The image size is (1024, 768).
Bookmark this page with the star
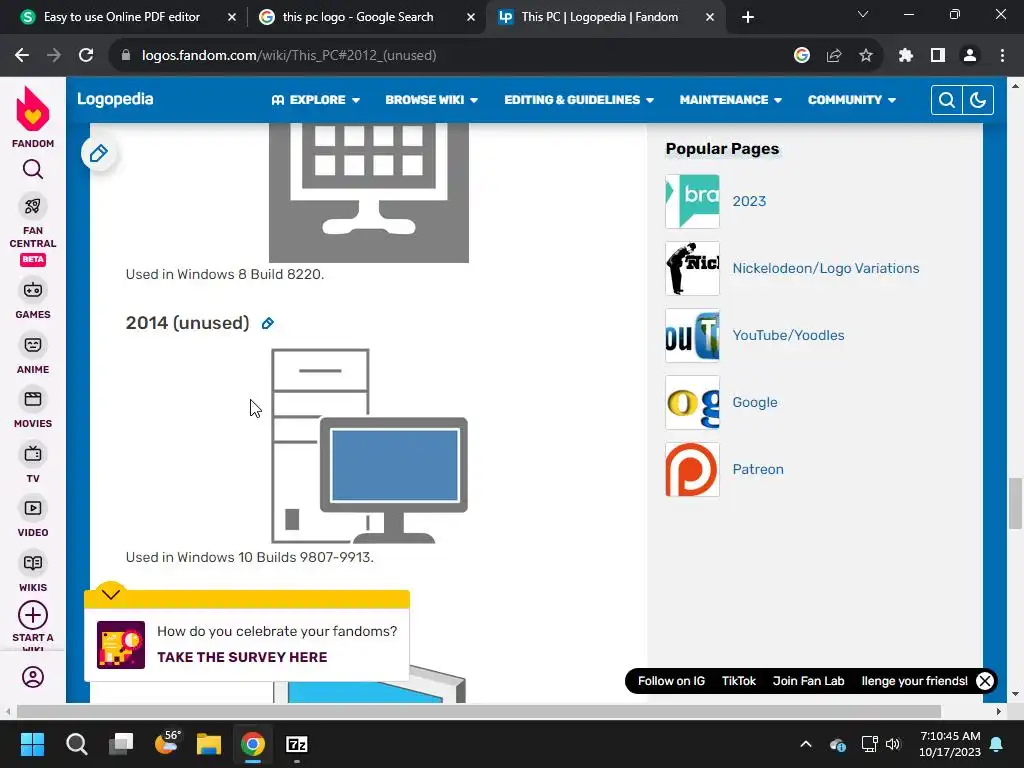pyautogui.click(x=866, y=56)
